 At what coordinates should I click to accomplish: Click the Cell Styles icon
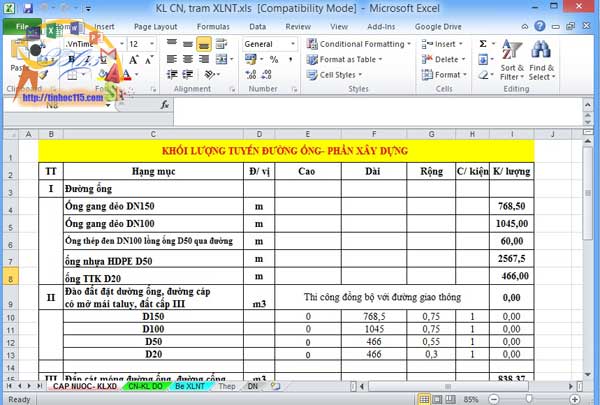(312, 74)
